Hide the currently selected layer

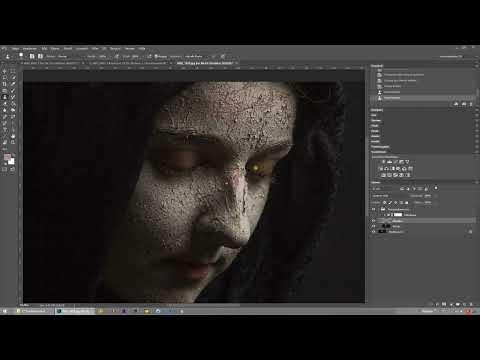373,220
